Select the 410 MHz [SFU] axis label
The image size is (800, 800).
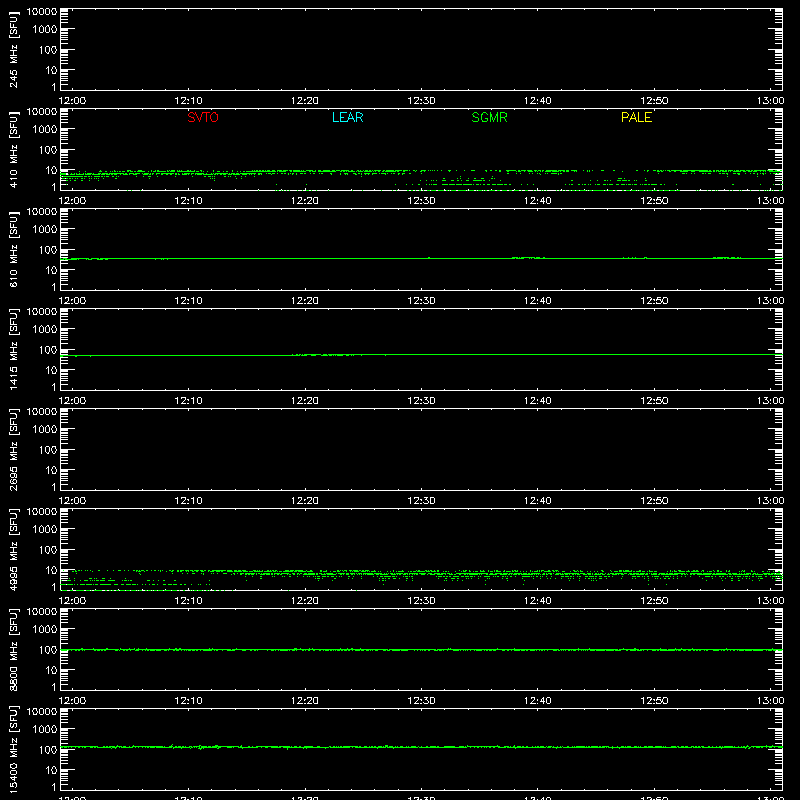point(13,149)
